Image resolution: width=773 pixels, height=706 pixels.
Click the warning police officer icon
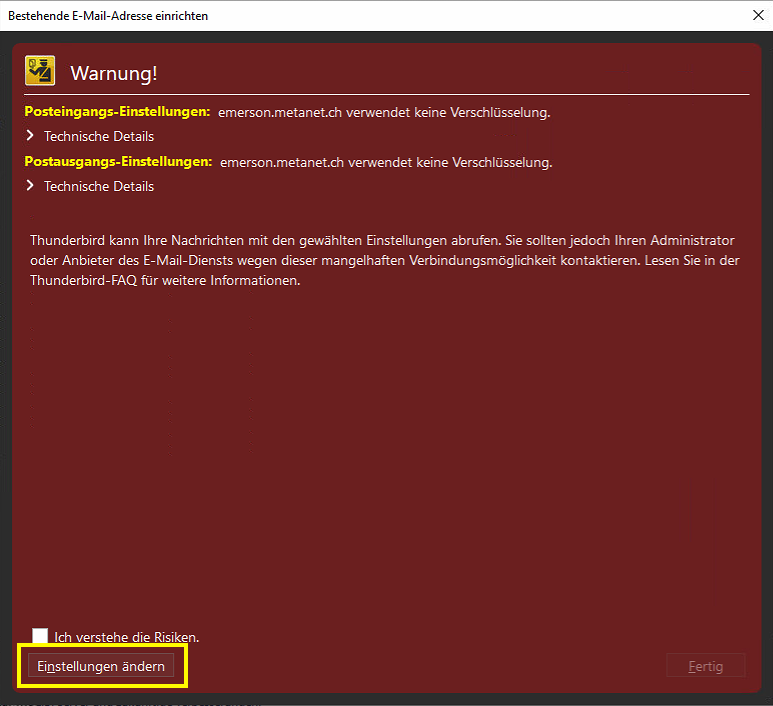[x=40, y=70]
